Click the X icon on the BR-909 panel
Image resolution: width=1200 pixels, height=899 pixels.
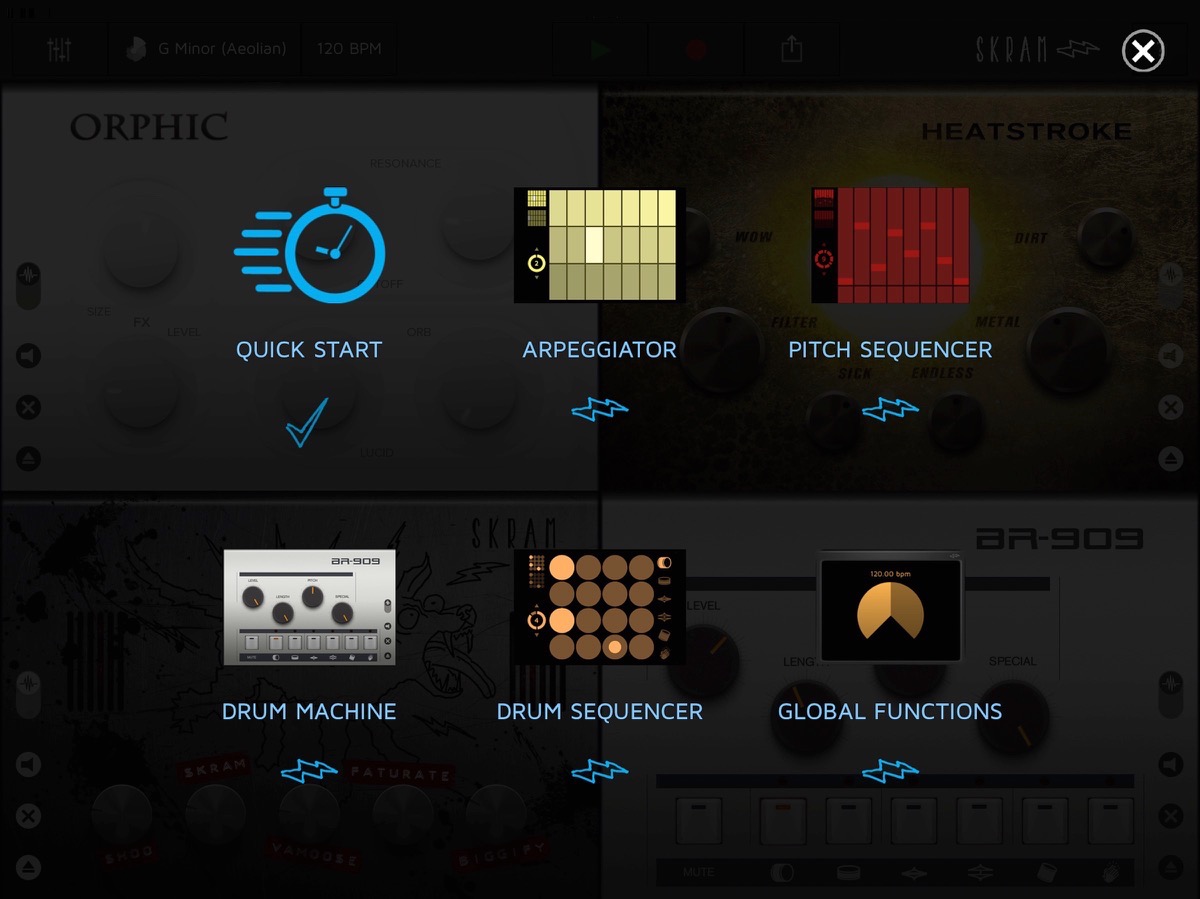pyautogui.click(x=1171, y=817)
